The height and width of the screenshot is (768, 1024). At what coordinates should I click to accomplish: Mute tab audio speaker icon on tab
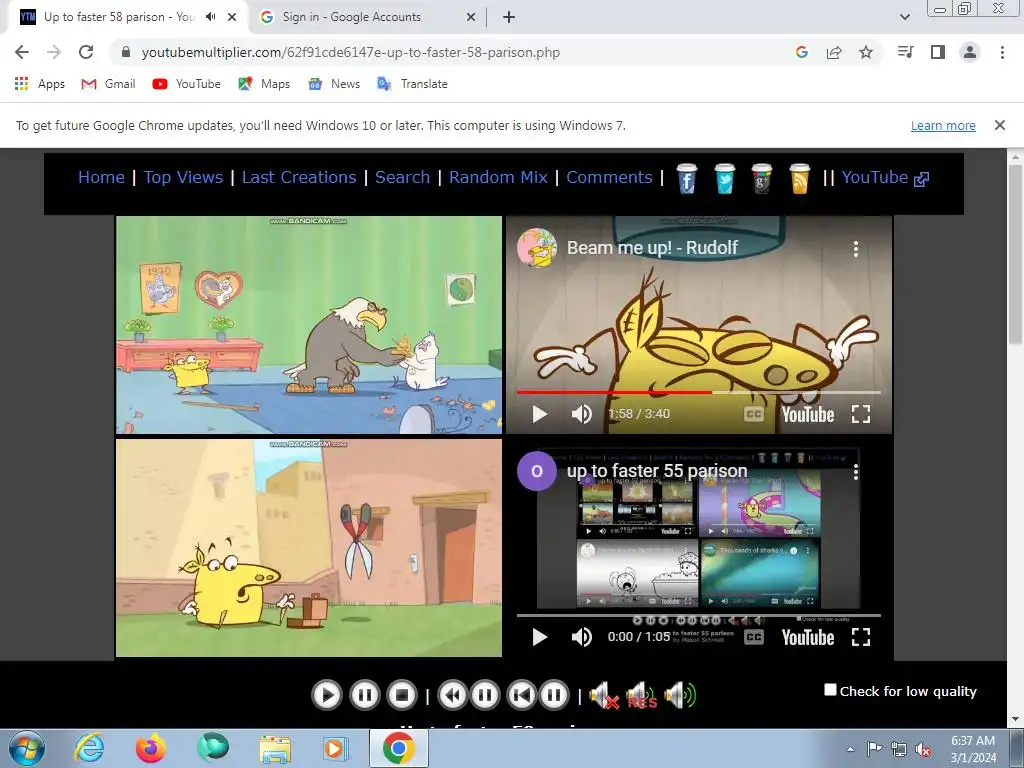210,17
